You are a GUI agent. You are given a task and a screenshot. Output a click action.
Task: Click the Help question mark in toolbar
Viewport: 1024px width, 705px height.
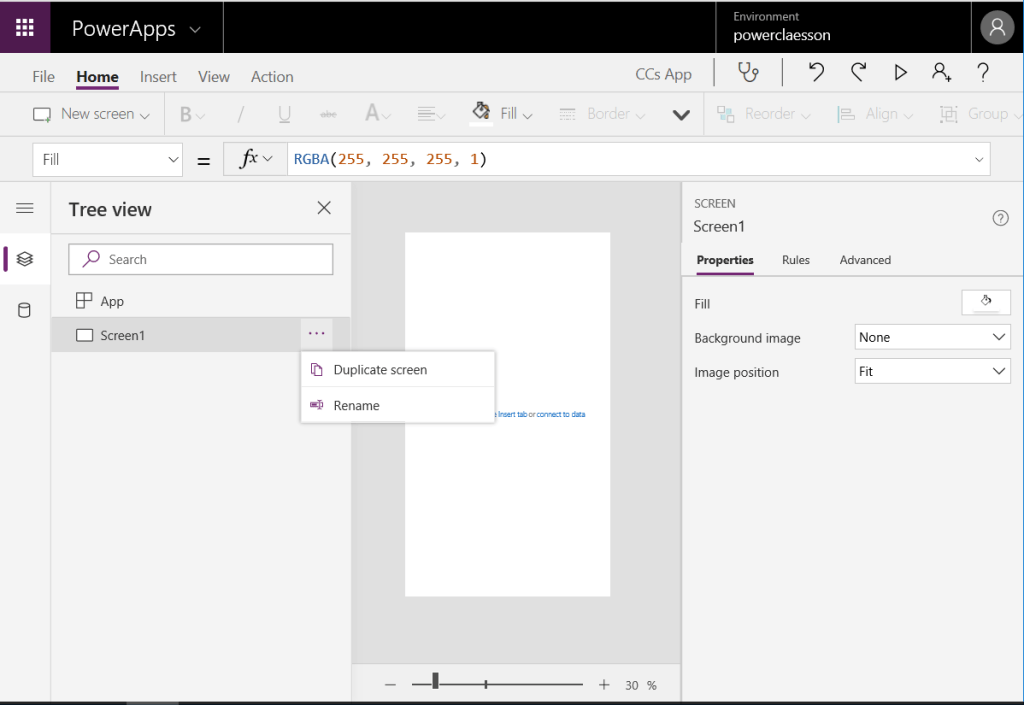coord(983,72)
